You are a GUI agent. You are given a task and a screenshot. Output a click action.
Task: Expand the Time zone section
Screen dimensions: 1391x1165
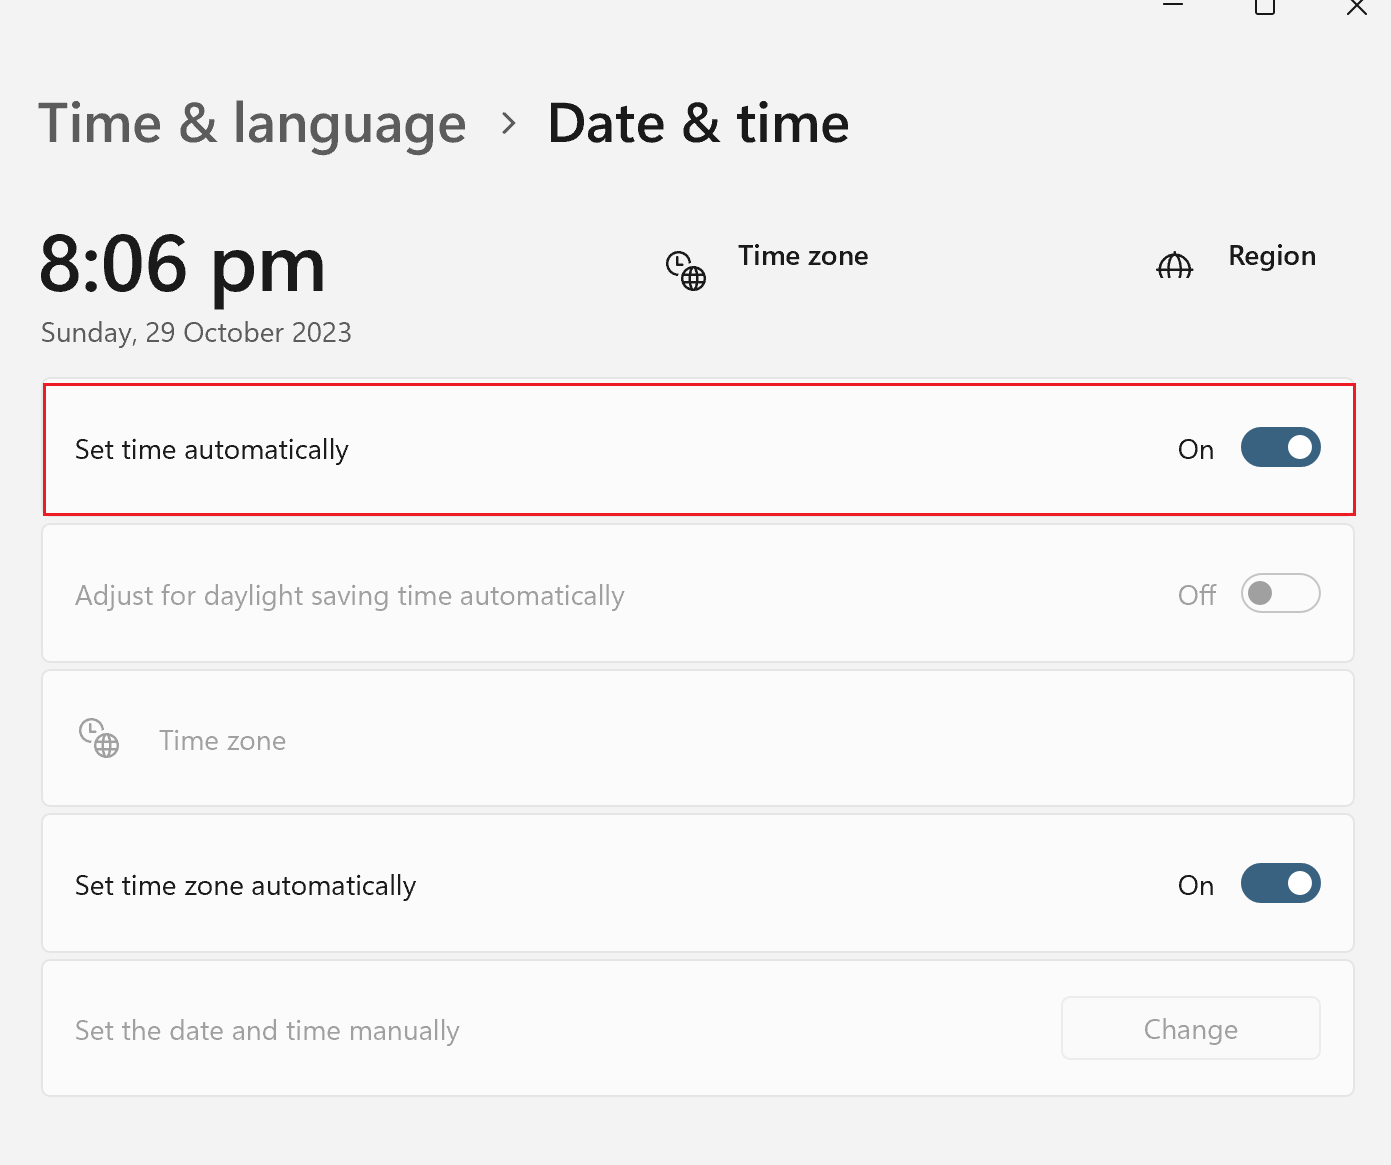697,739
